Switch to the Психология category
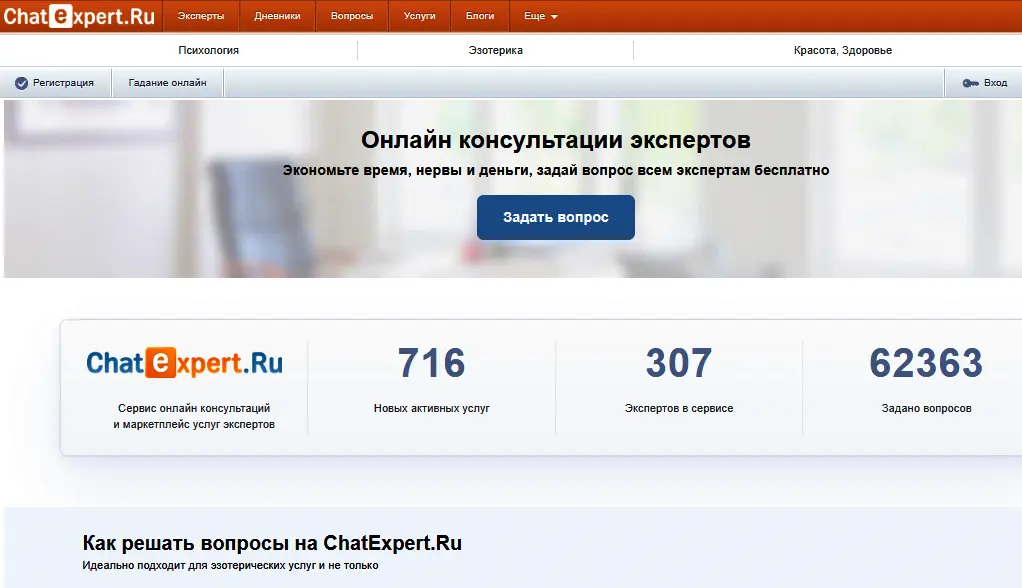Viewport: 1022px width, 588px height. tap(208, 50)
